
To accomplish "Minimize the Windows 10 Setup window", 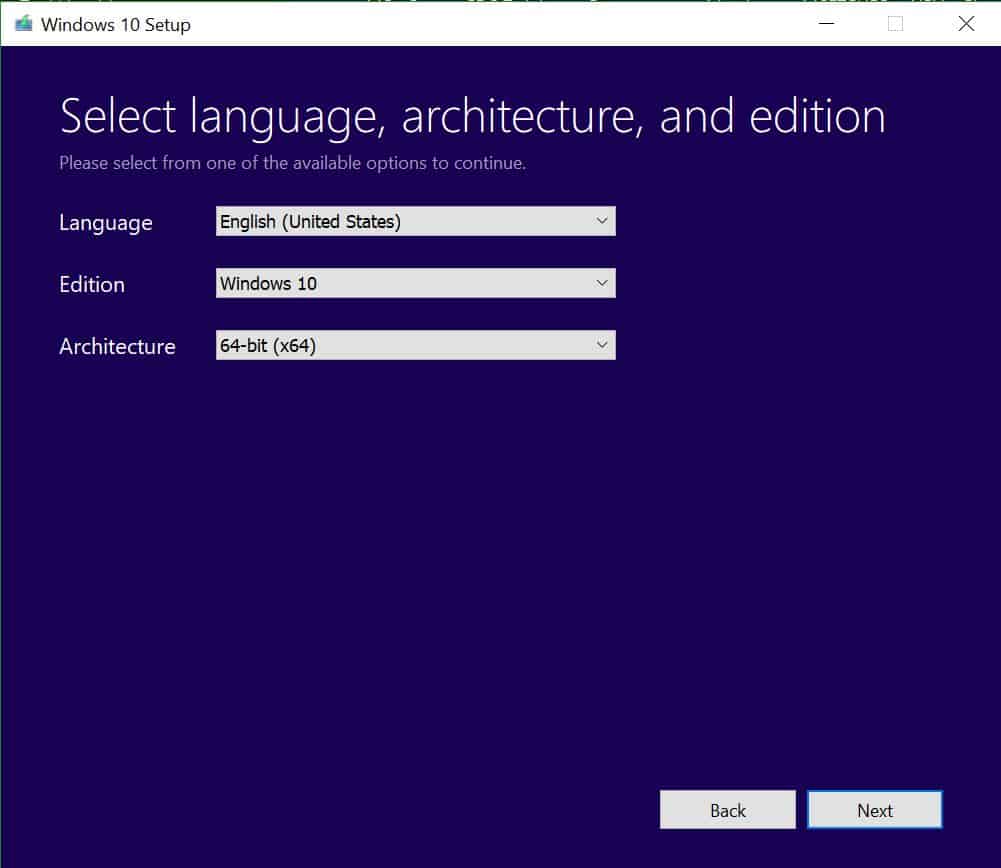I will [x=826, y=23].
